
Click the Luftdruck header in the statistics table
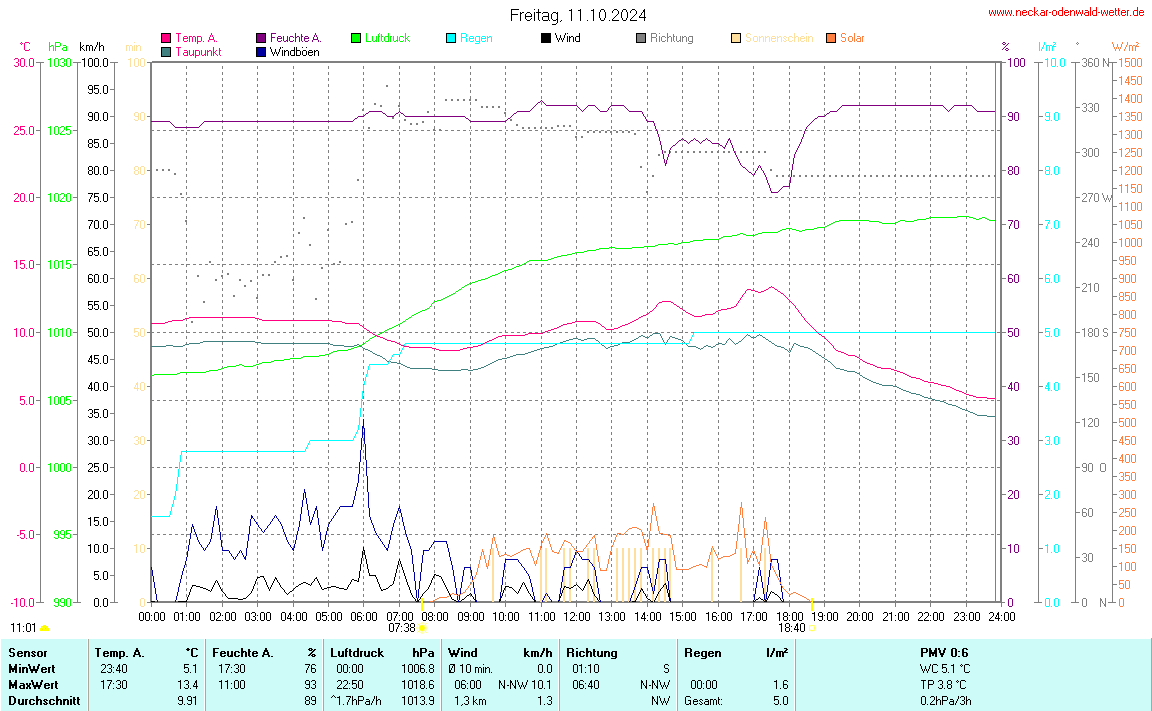[x=357, y=653]
